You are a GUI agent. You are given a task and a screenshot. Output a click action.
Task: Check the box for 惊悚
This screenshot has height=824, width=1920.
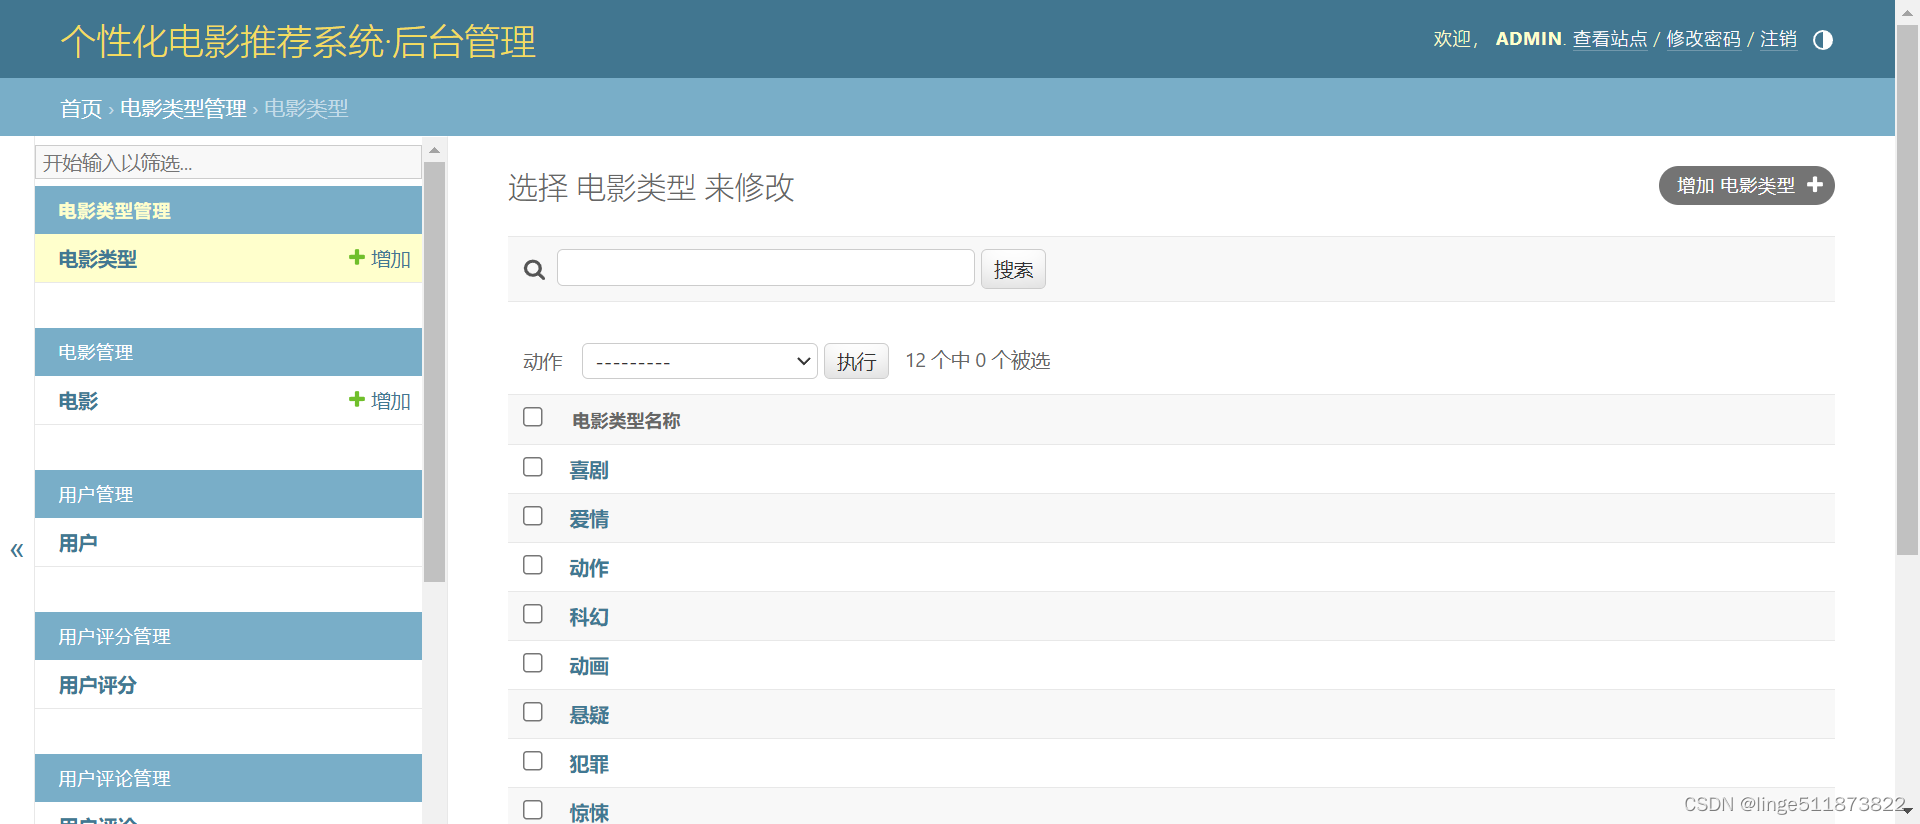(x=533, y=810)
